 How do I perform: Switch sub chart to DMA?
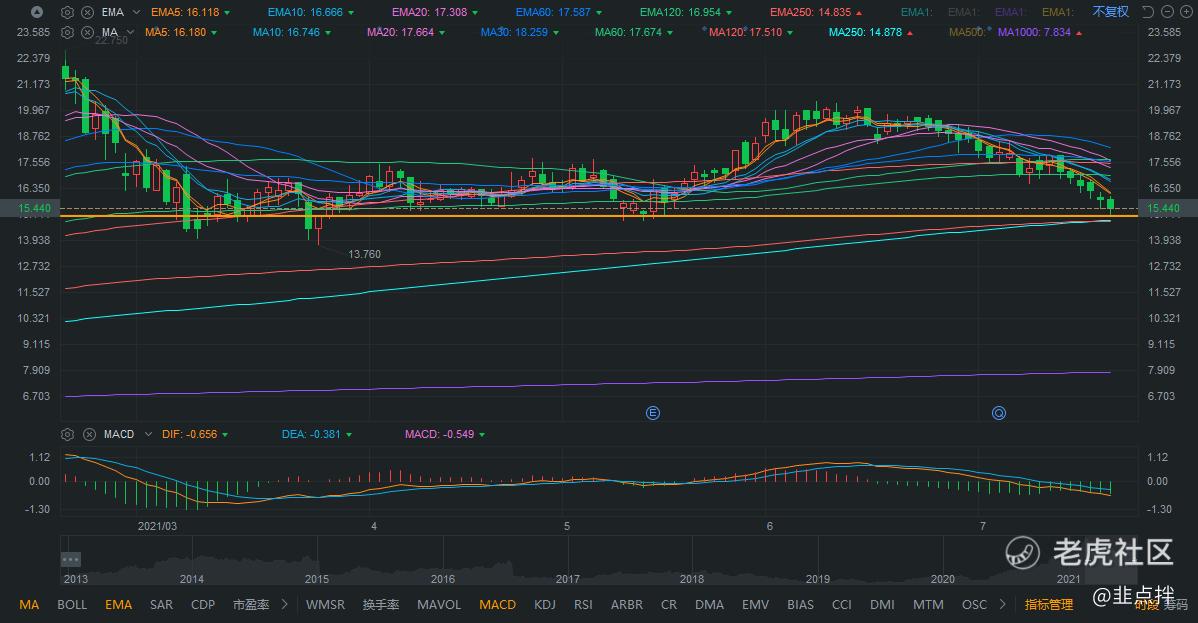[709, 605]
